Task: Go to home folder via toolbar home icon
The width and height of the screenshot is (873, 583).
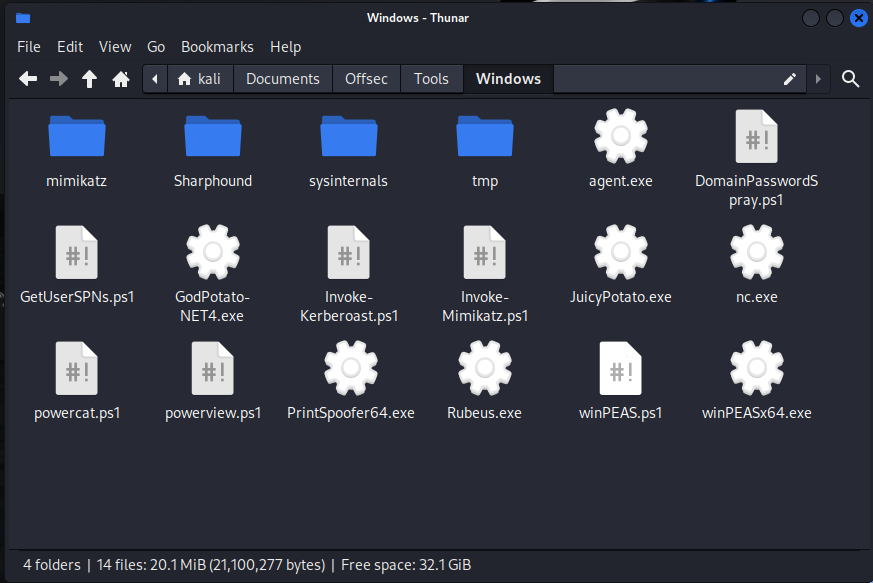Action: click(121, 79)
